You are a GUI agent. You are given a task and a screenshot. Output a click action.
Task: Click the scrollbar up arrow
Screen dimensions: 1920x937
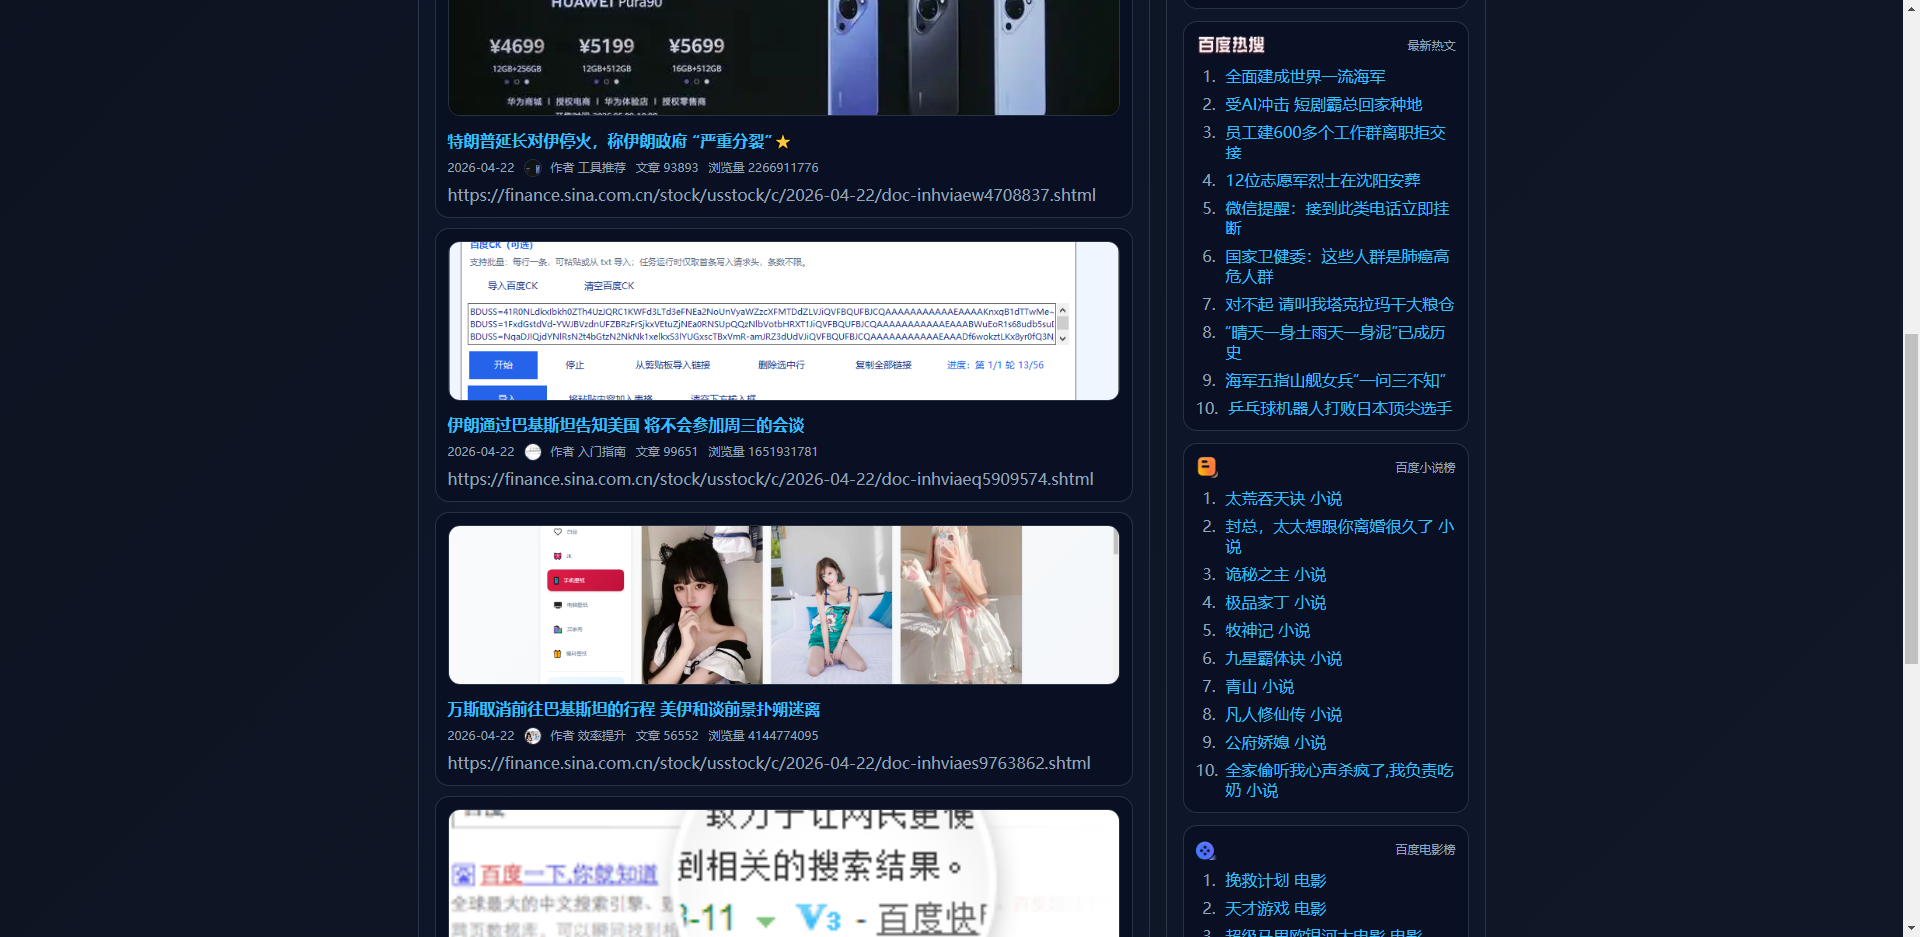1911,7
